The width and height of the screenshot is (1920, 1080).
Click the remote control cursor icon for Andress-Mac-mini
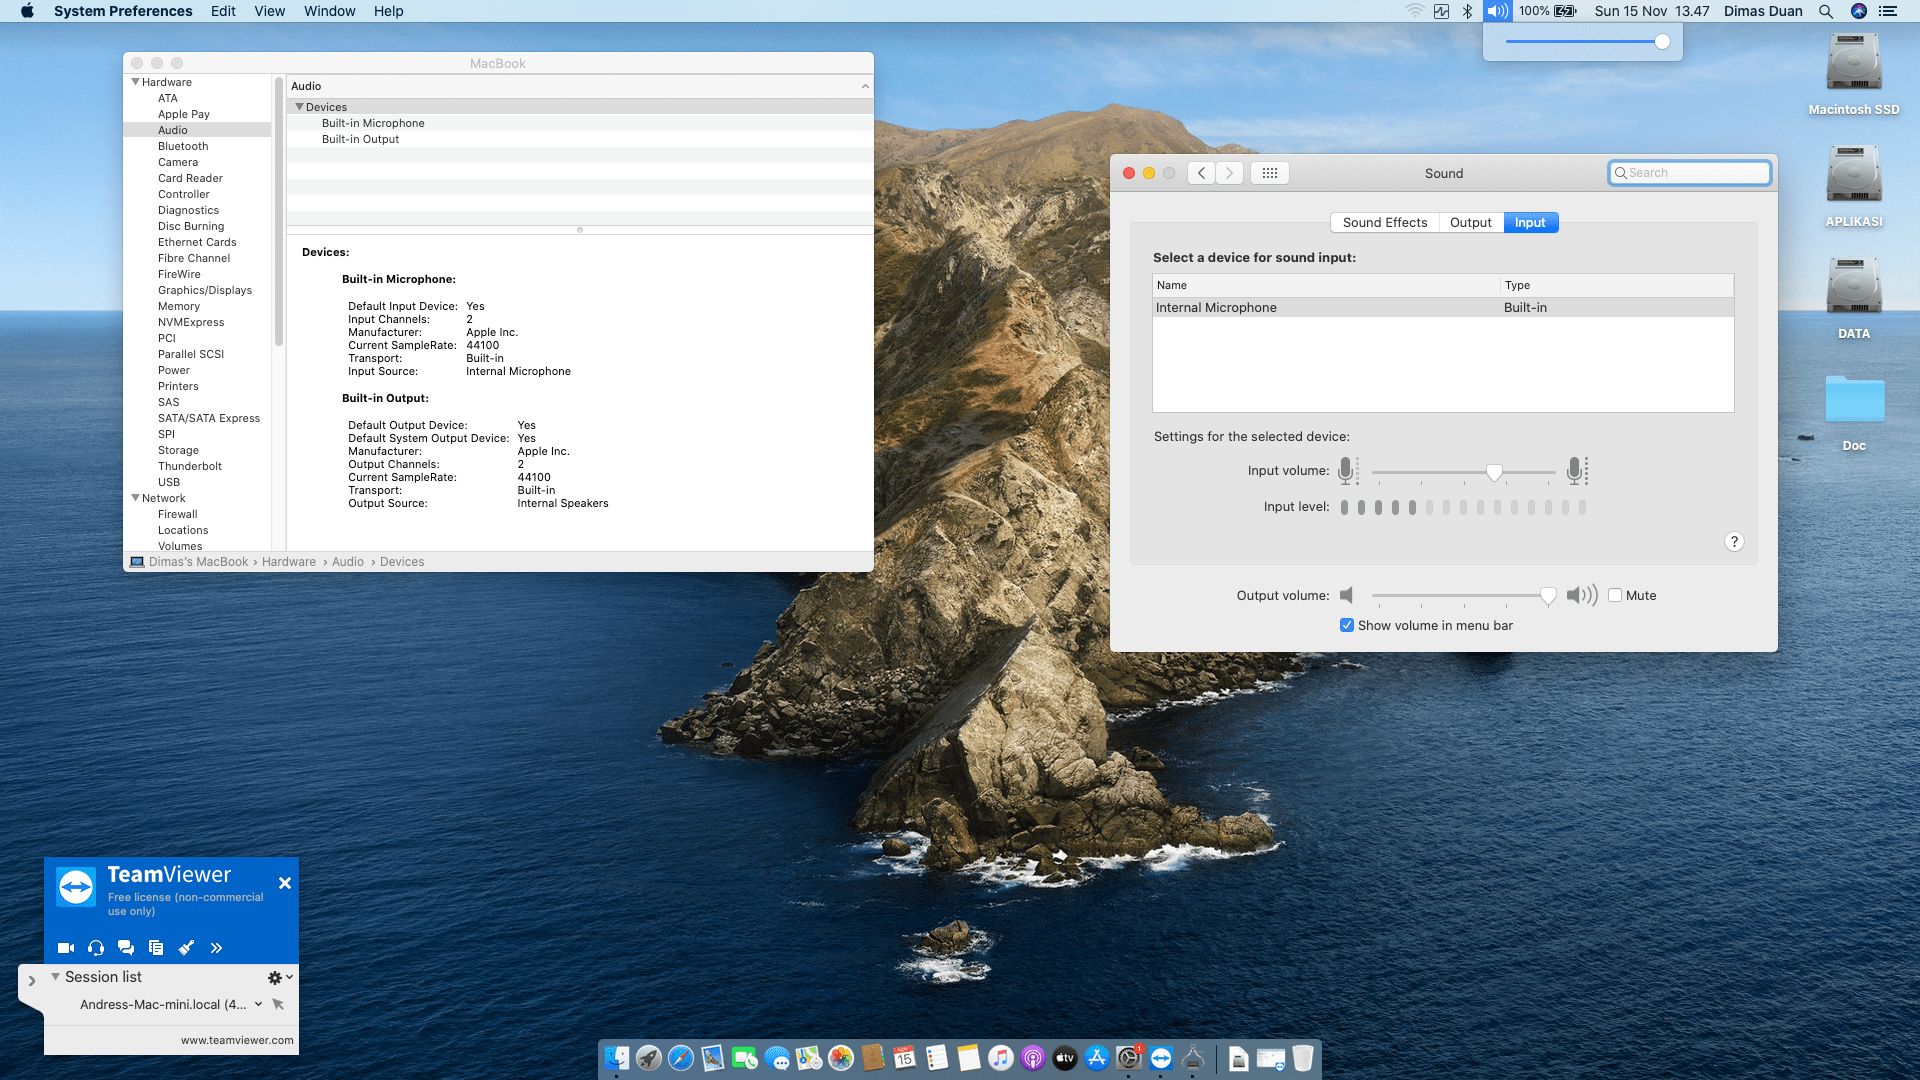(278, 1004)
